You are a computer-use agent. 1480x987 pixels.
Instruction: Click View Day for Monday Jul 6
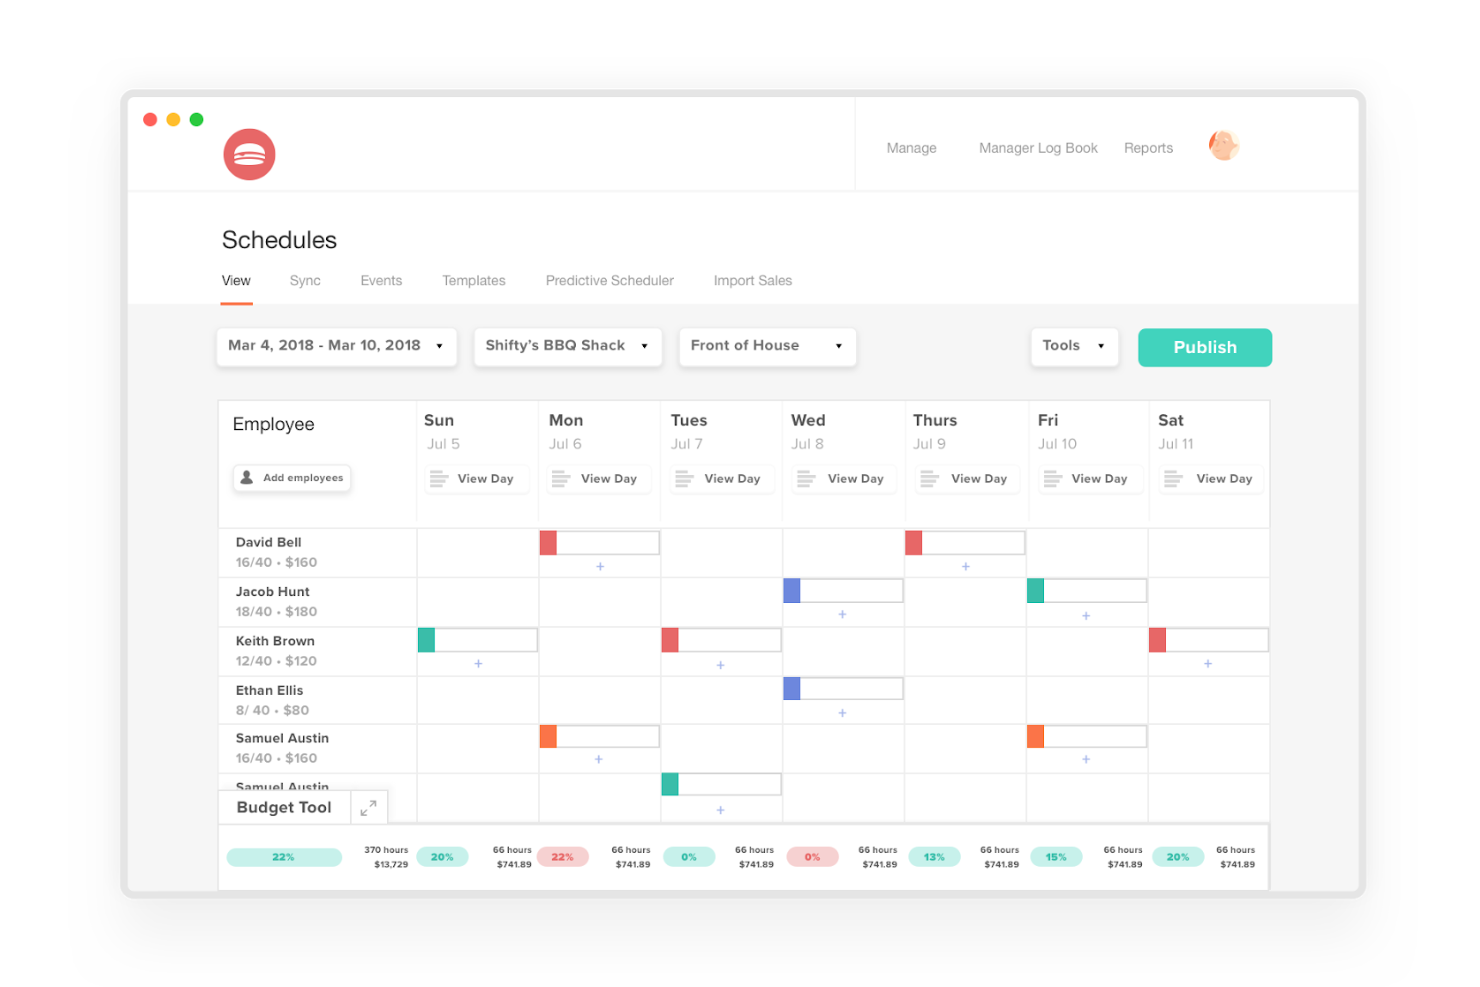tap(598, 479)
